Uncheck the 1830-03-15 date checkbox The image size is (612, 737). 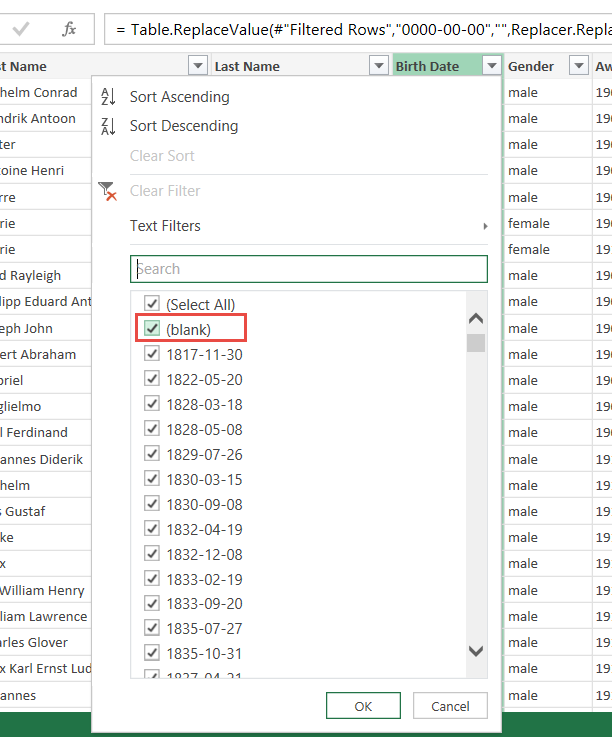coord(152,479)
